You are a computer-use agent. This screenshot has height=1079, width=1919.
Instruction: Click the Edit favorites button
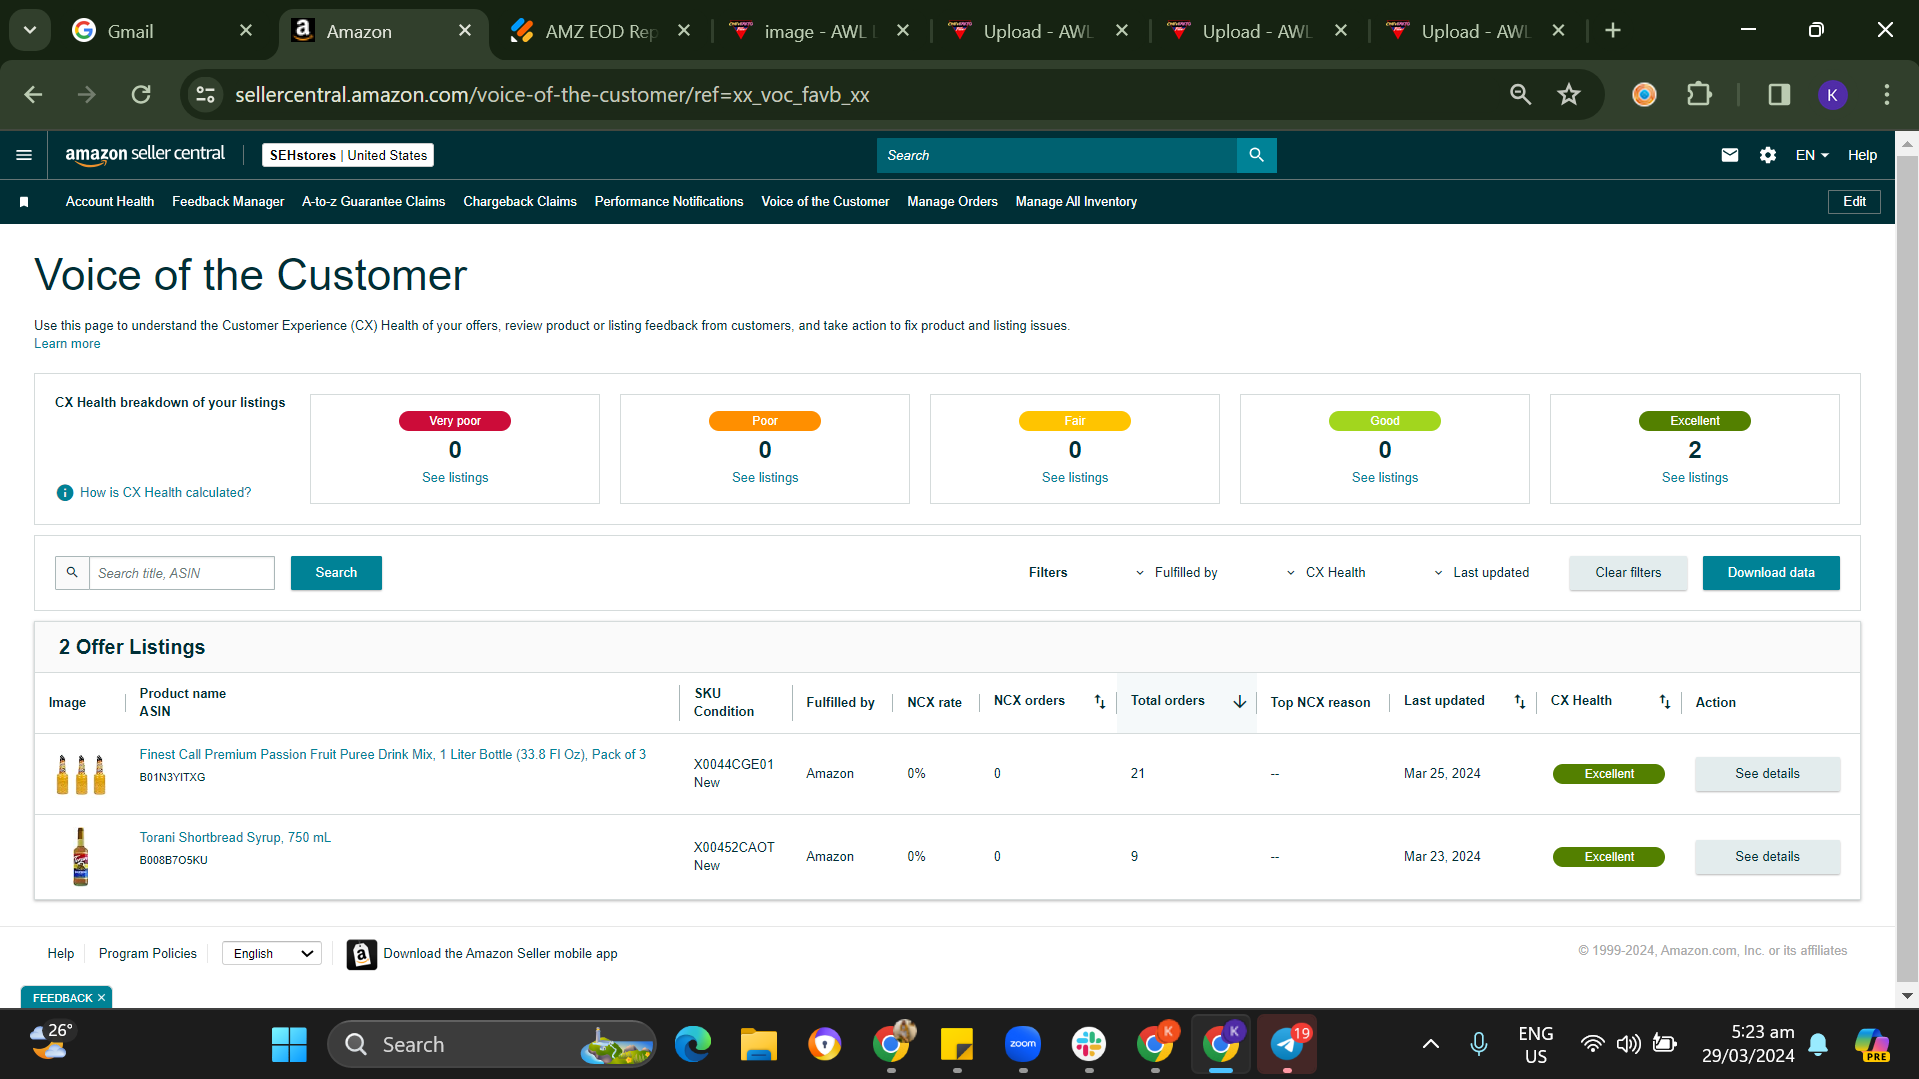(1854, 202)
